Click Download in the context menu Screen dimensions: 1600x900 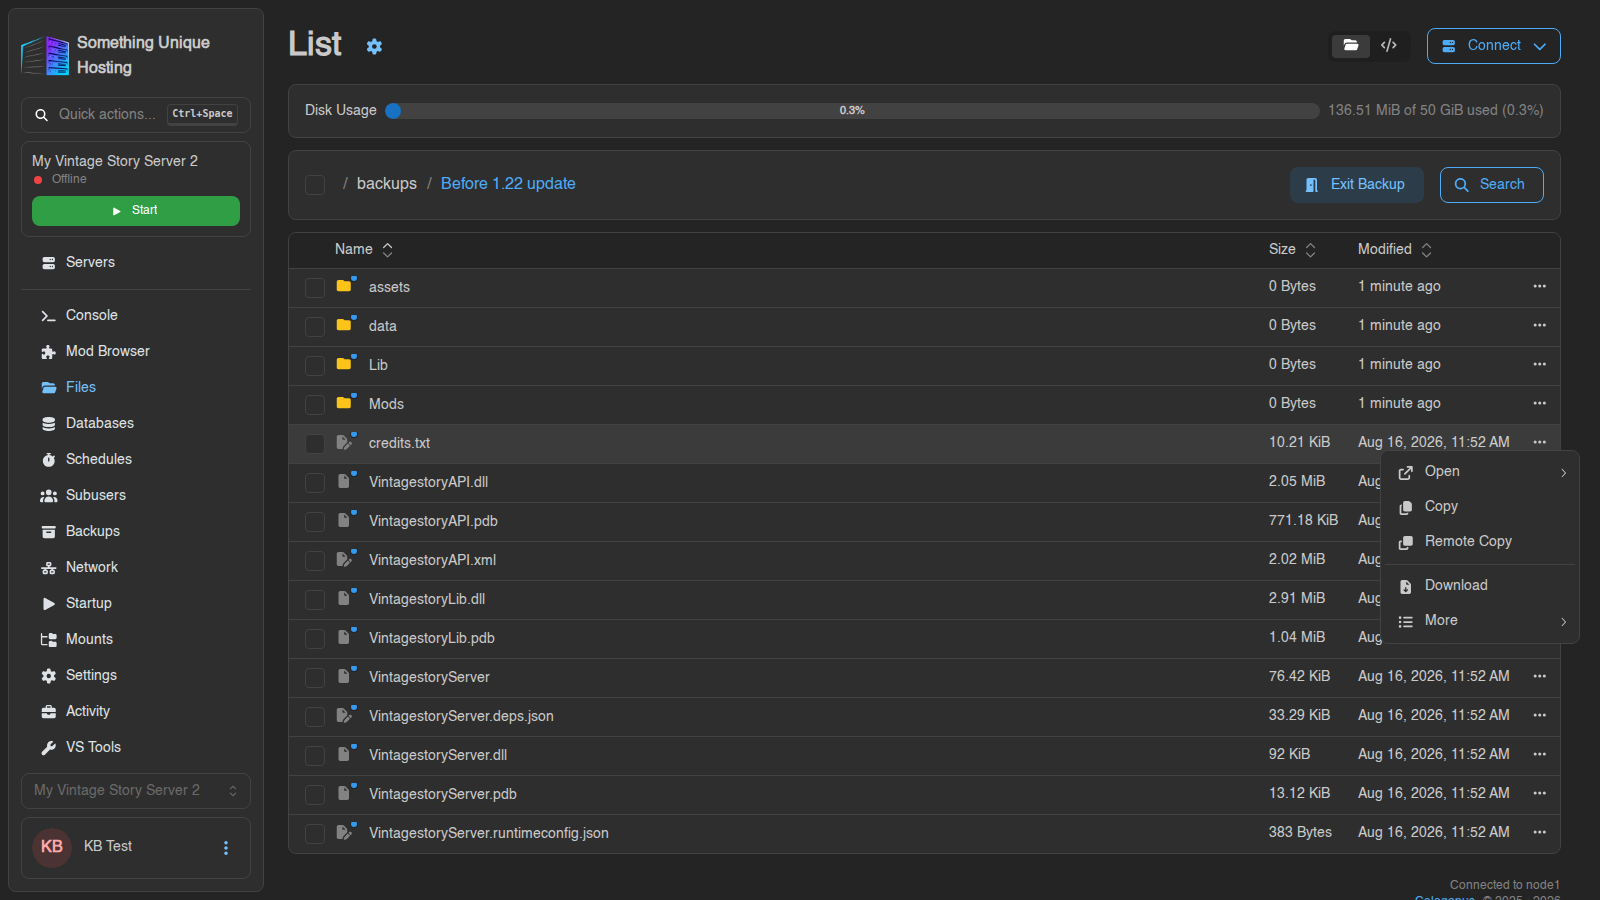pos(1480,586)
